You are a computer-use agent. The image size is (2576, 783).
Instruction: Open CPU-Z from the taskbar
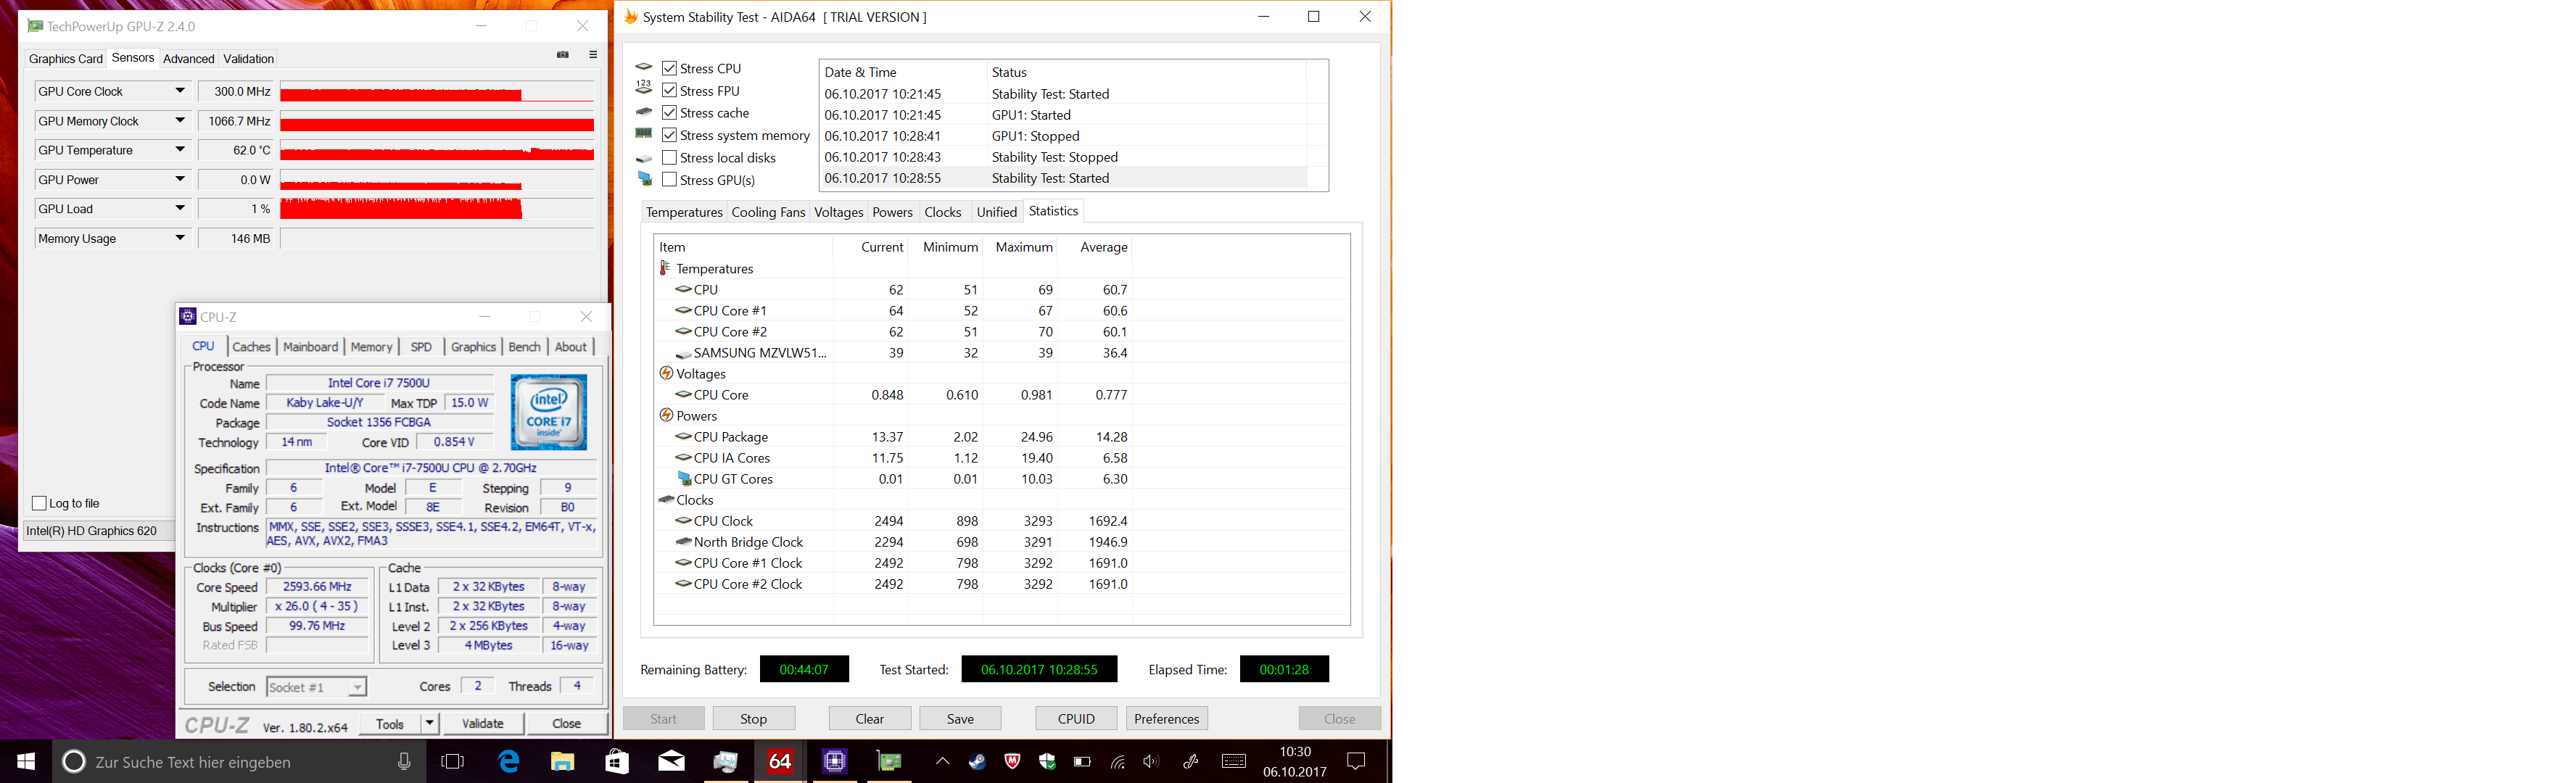834,762
